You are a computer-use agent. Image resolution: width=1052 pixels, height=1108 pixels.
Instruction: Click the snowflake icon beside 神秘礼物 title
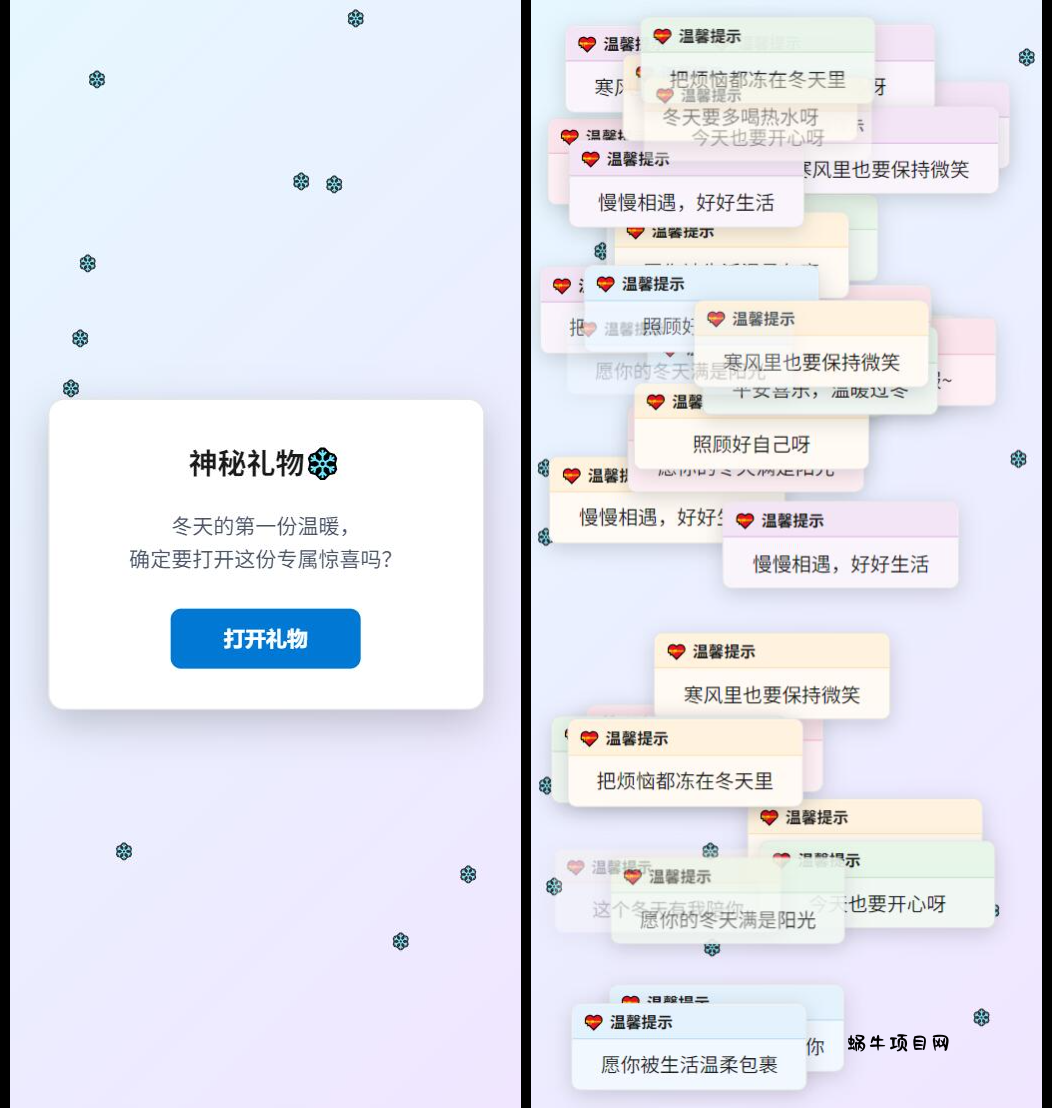coord(323,464)
